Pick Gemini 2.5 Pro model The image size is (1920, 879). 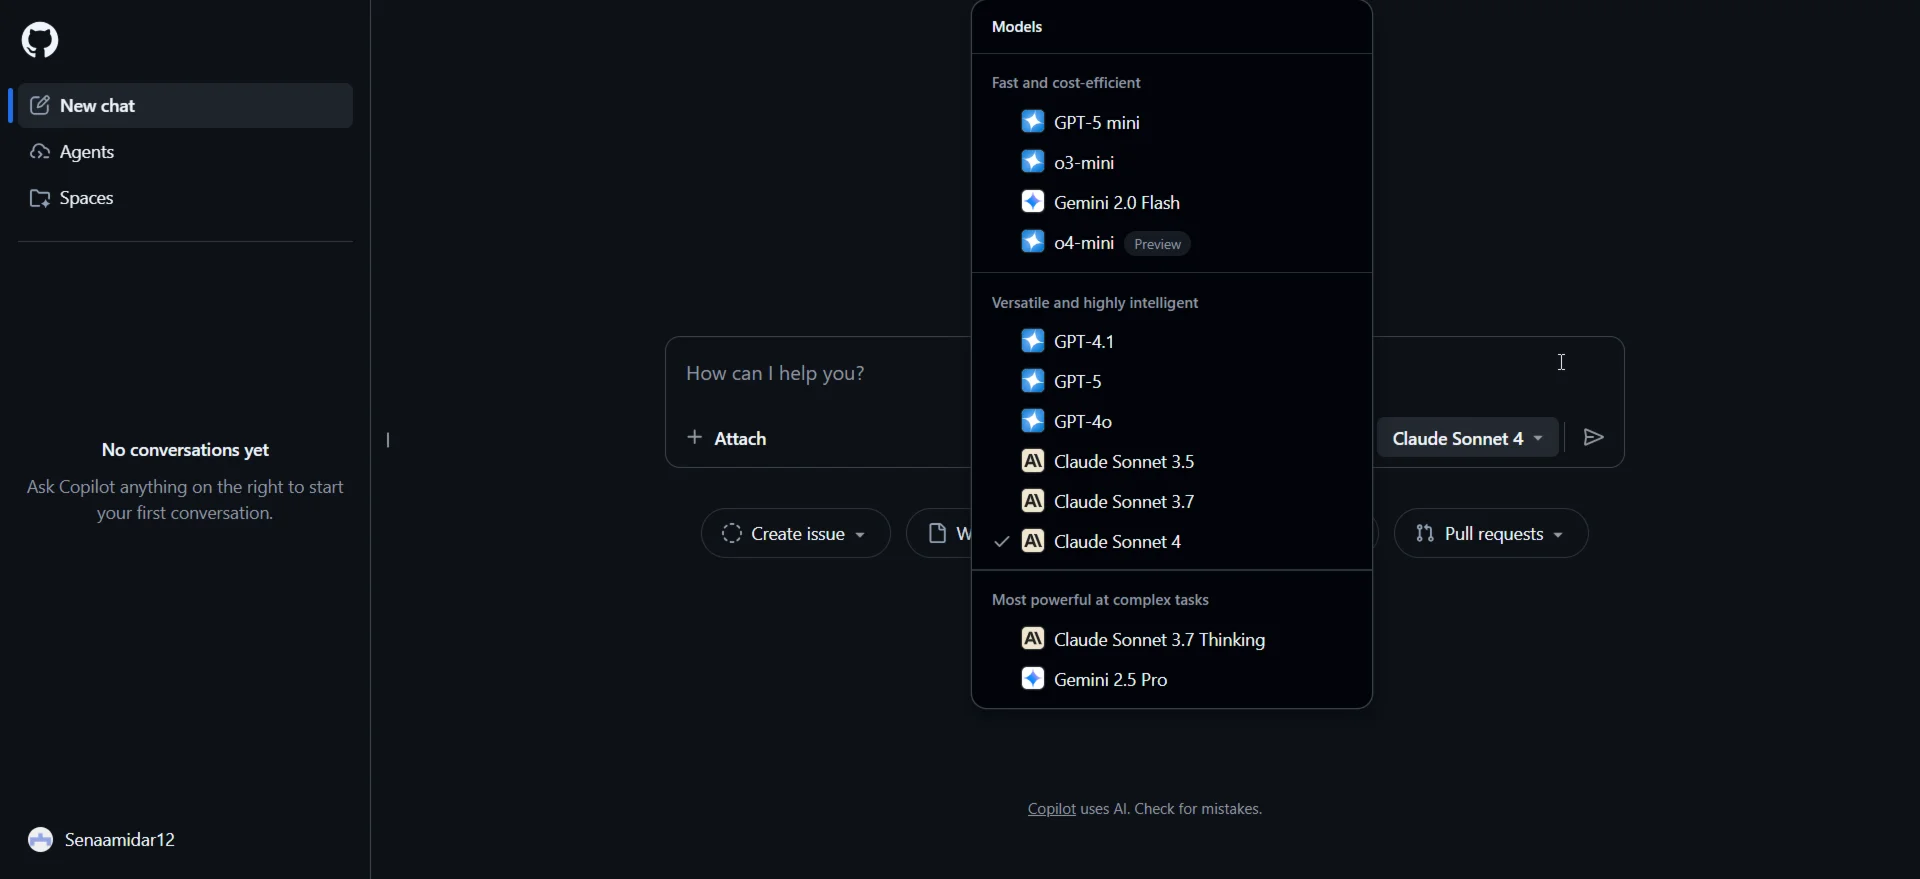[1172, 679]
